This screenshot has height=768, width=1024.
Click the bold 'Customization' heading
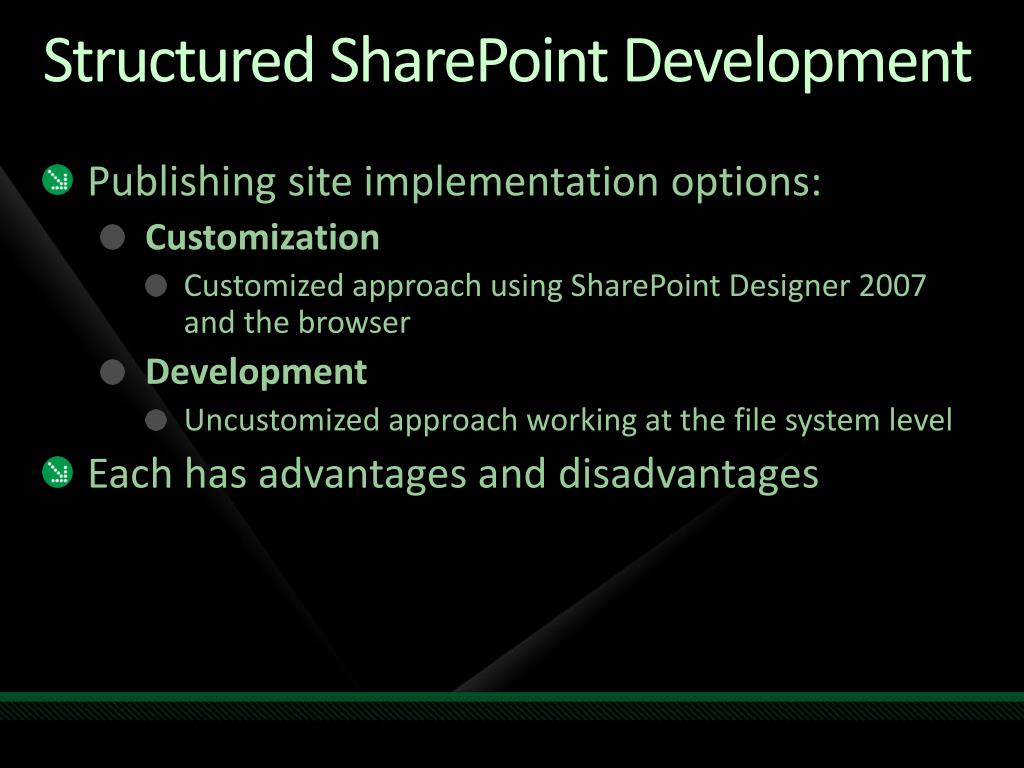click(263, 237)
